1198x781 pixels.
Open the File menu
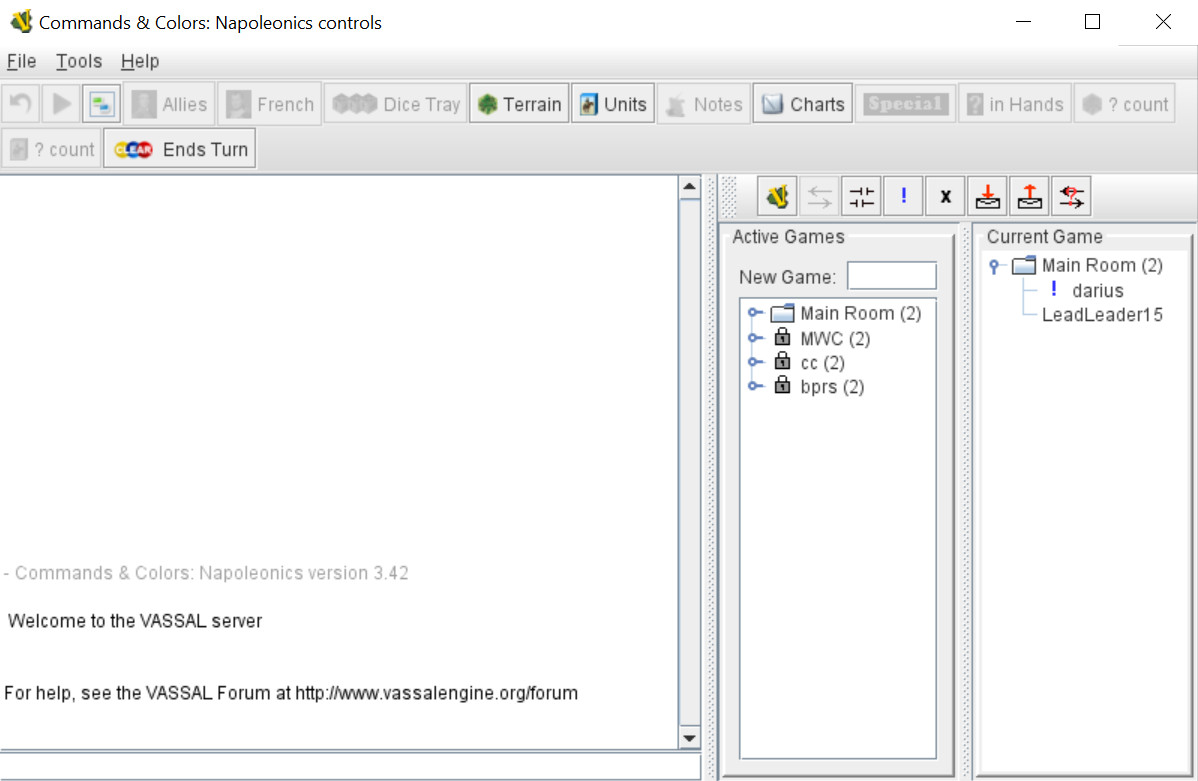(21, 61)
